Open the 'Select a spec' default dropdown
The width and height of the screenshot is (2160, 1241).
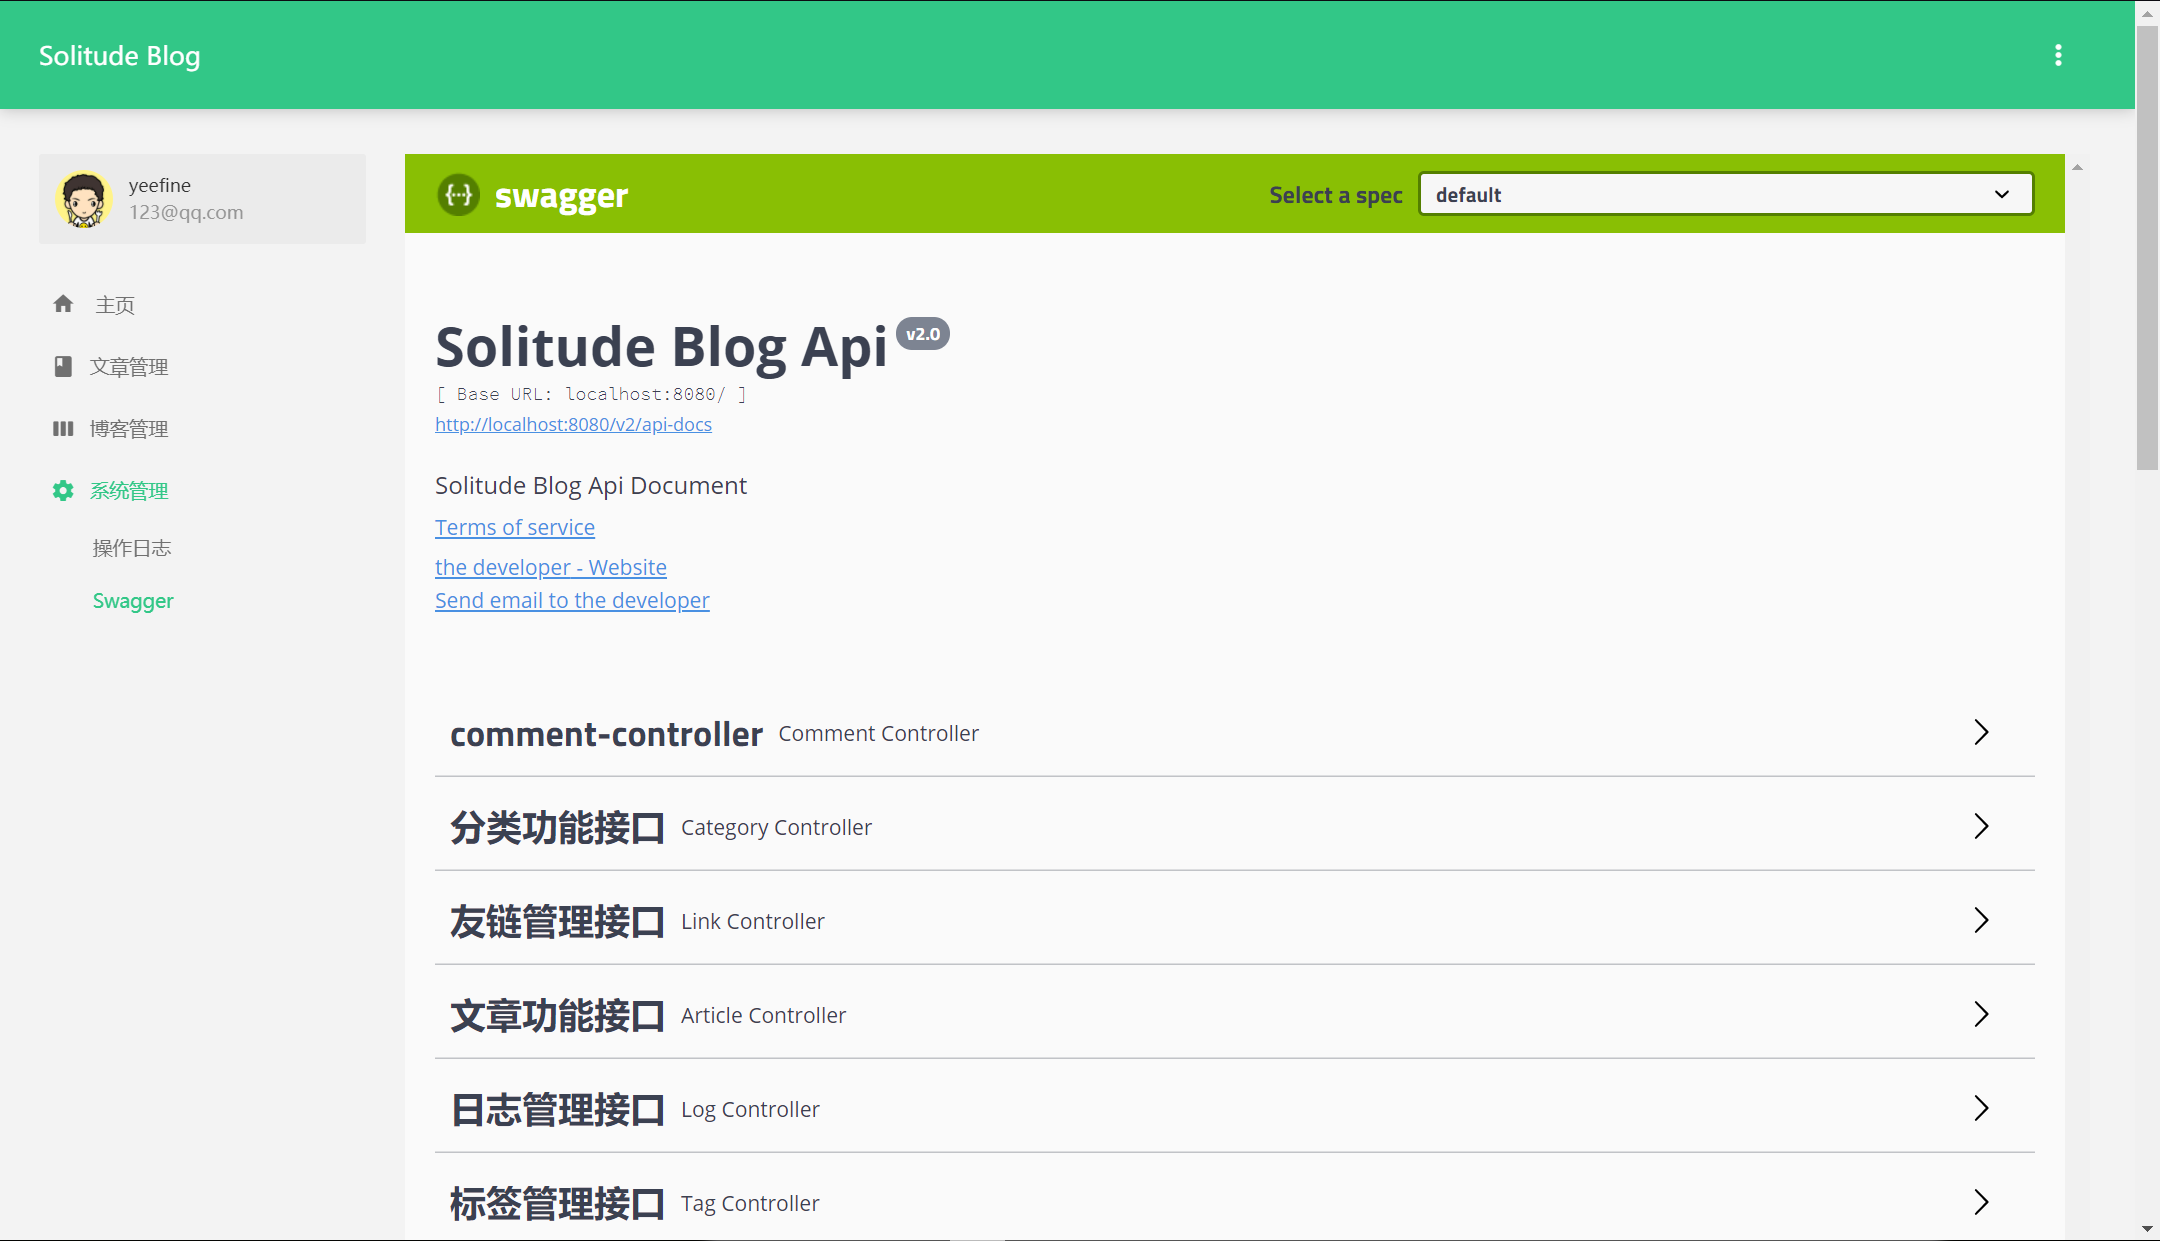tap(1725, 194)
